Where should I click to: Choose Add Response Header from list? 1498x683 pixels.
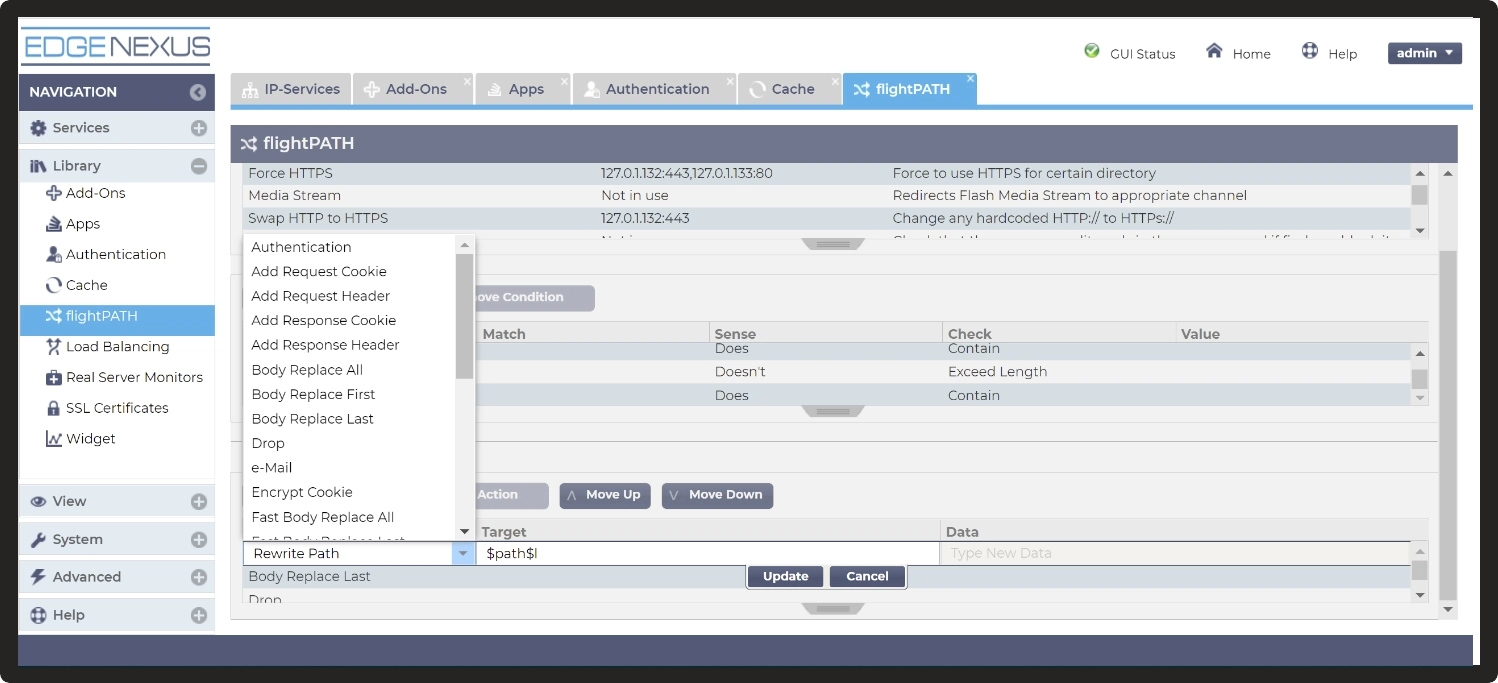[349, 345]
